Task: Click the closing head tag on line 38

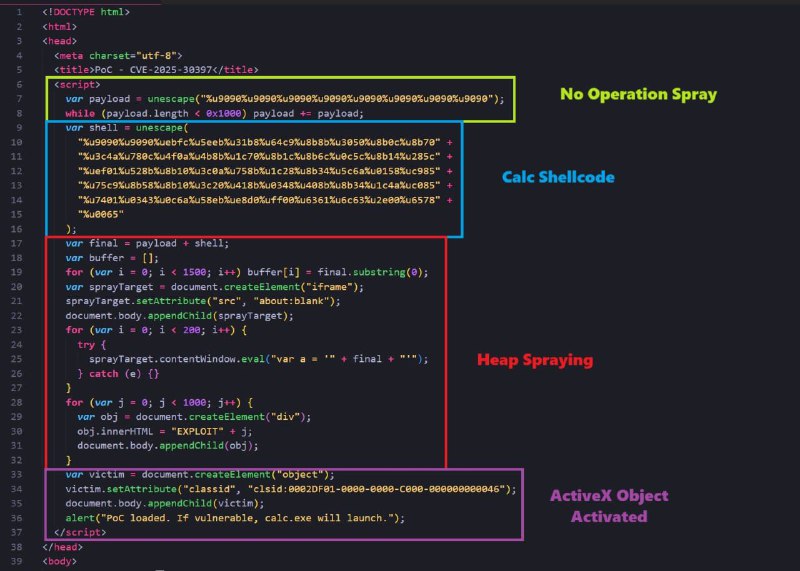Action: coord(63,547)
